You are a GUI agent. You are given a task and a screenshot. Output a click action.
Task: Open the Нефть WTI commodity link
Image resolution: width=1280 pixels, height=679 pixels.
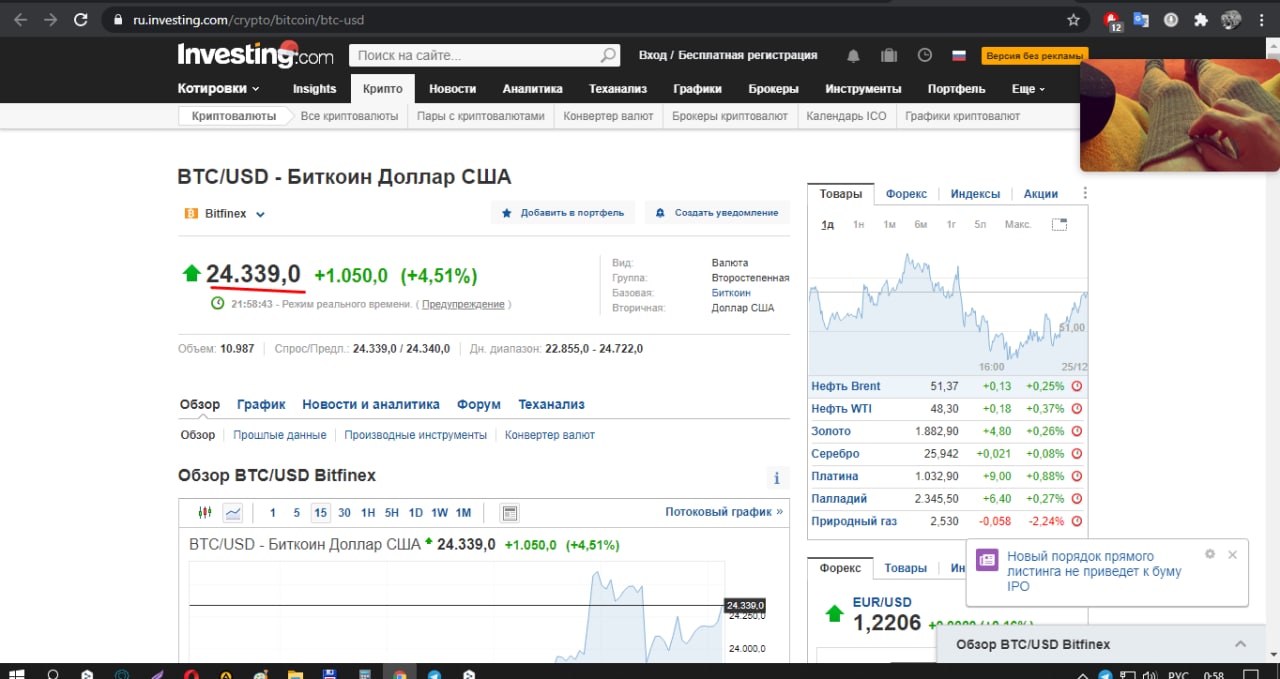(841, 408)
